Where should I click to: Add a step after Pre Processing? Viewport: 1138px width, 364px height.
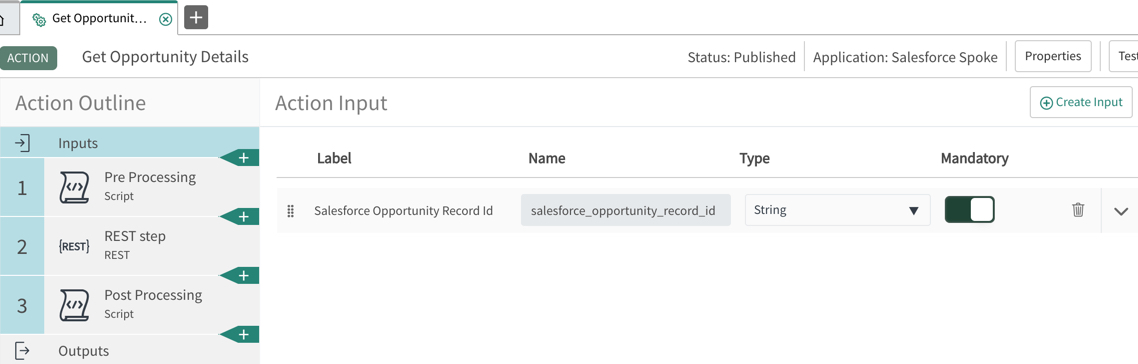point(240,216)
